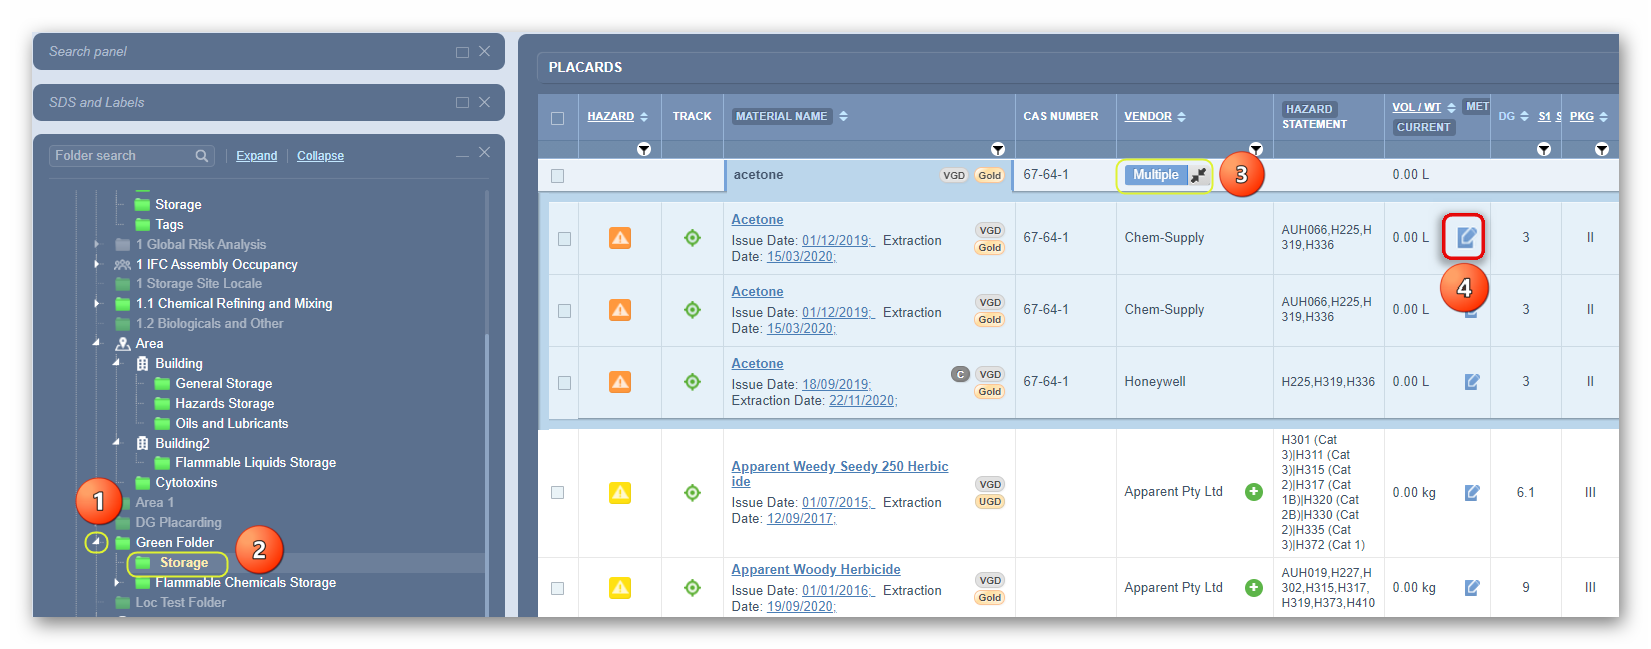
Task: Click yellow hazard icon for Apparent Woody Herbicide
Action: 620,588
